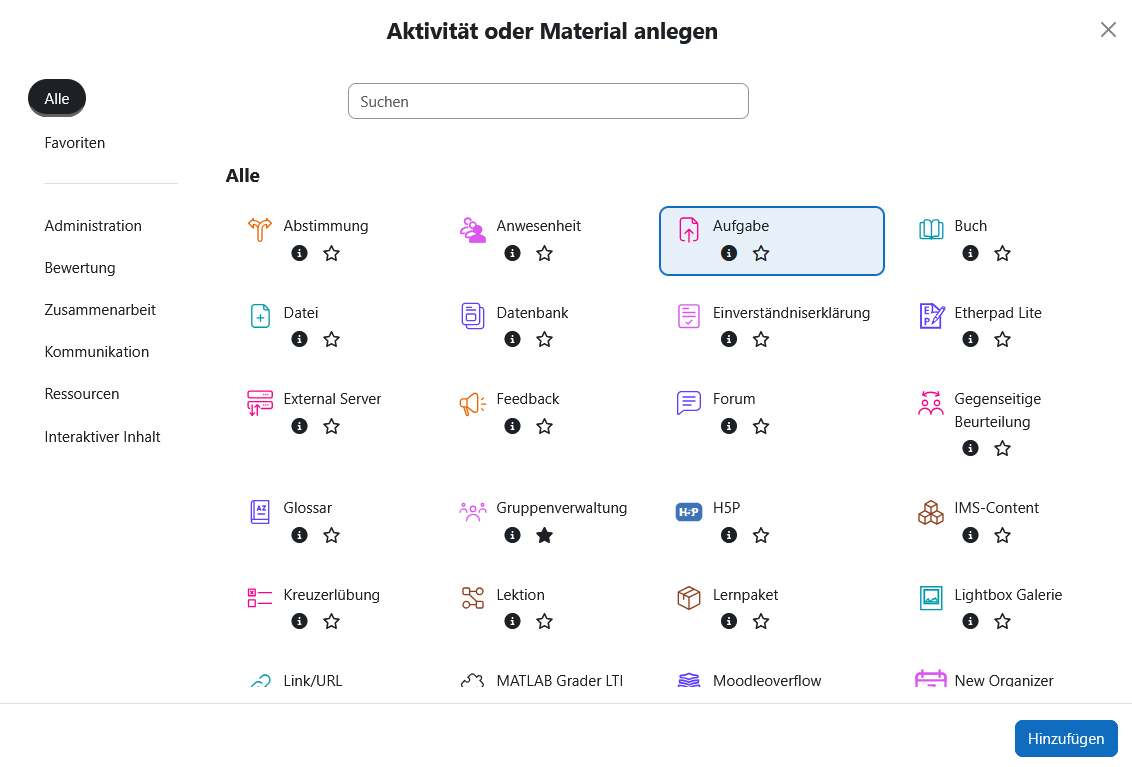Mark Kreuzerlübung as favorite
Viewport: 1132px width, 767px height.
point(331,621)
